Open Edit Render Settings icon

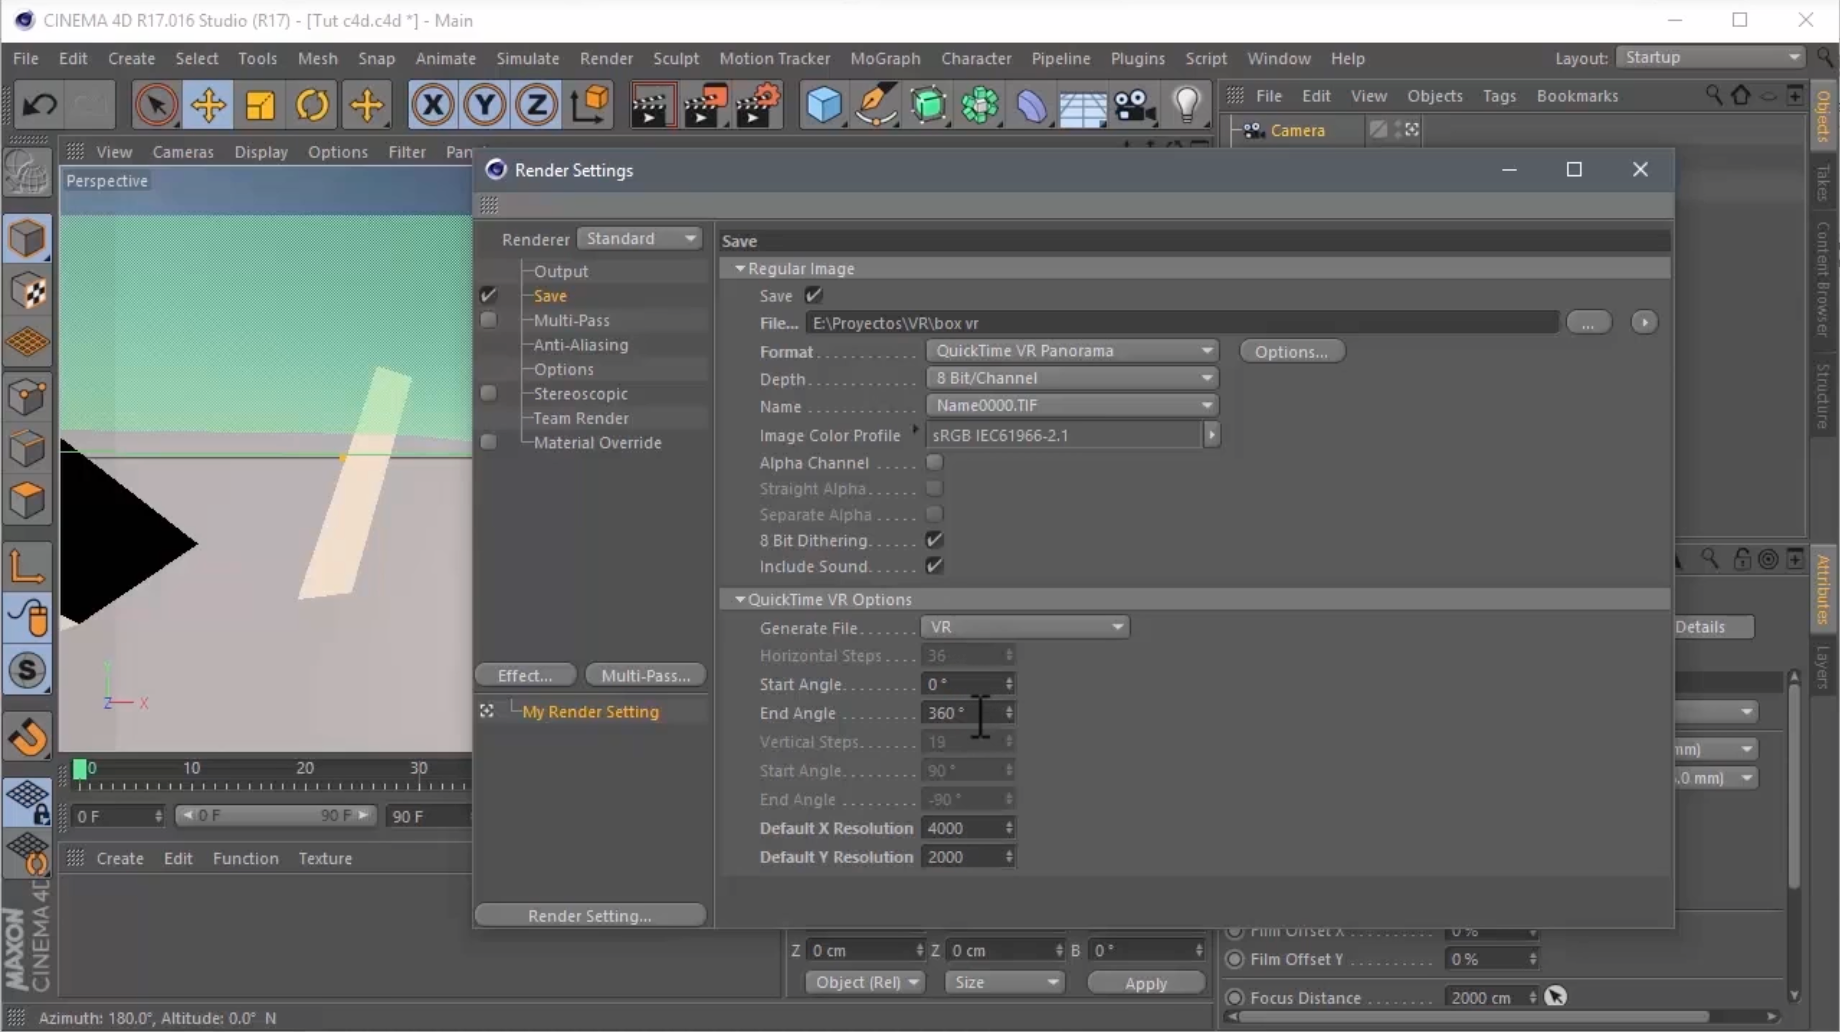pyautogui.click(x=759, y=105)
